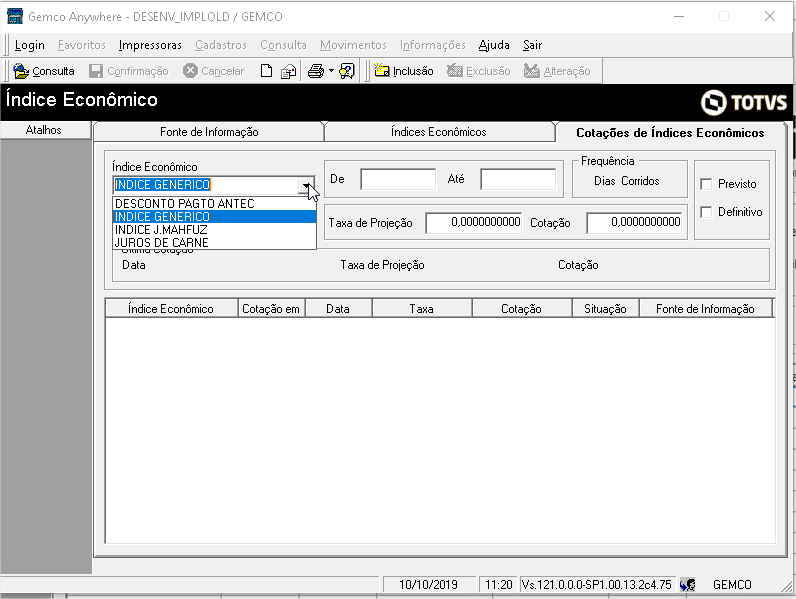796x599 pixels.
Task: Click the Atalhos panel header
Action: 44,130
